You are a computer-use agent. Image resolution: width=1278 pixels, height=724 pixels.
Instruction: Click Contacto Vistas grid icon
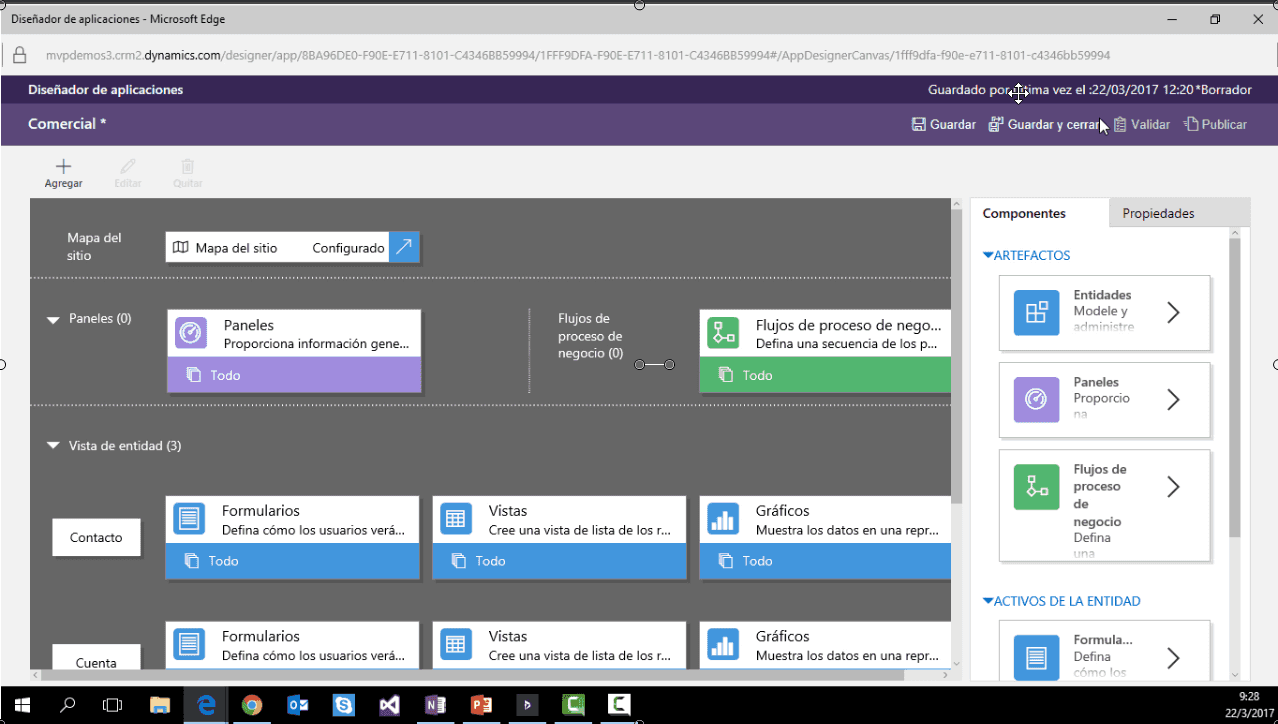455,519
